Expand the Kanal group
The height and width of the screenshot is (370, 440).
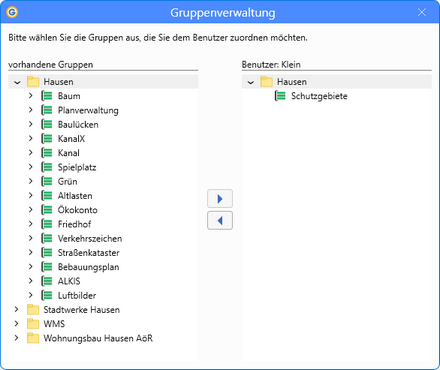[x=31, y=153]
